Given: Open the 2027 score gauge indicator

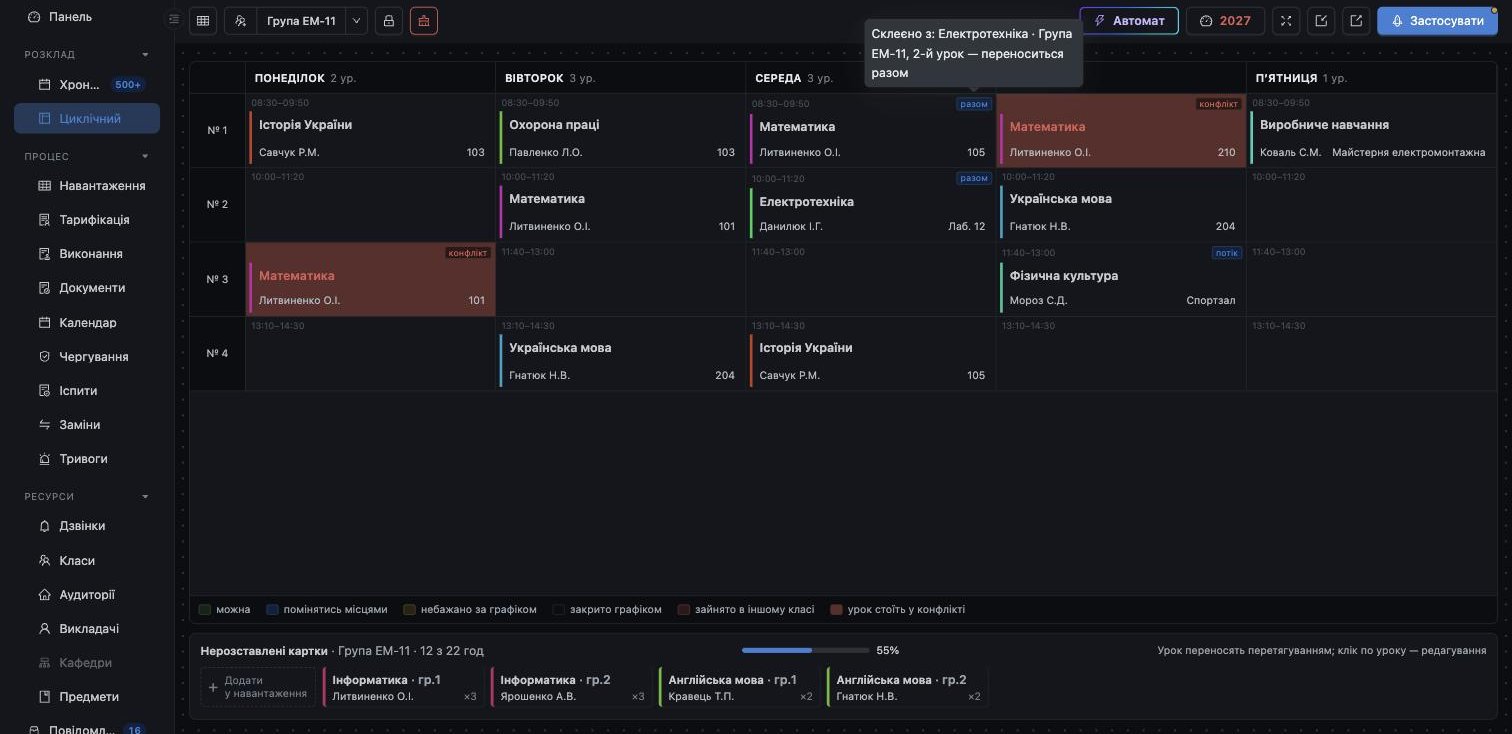Looking at the screenshot, I should pos(1225,21).
